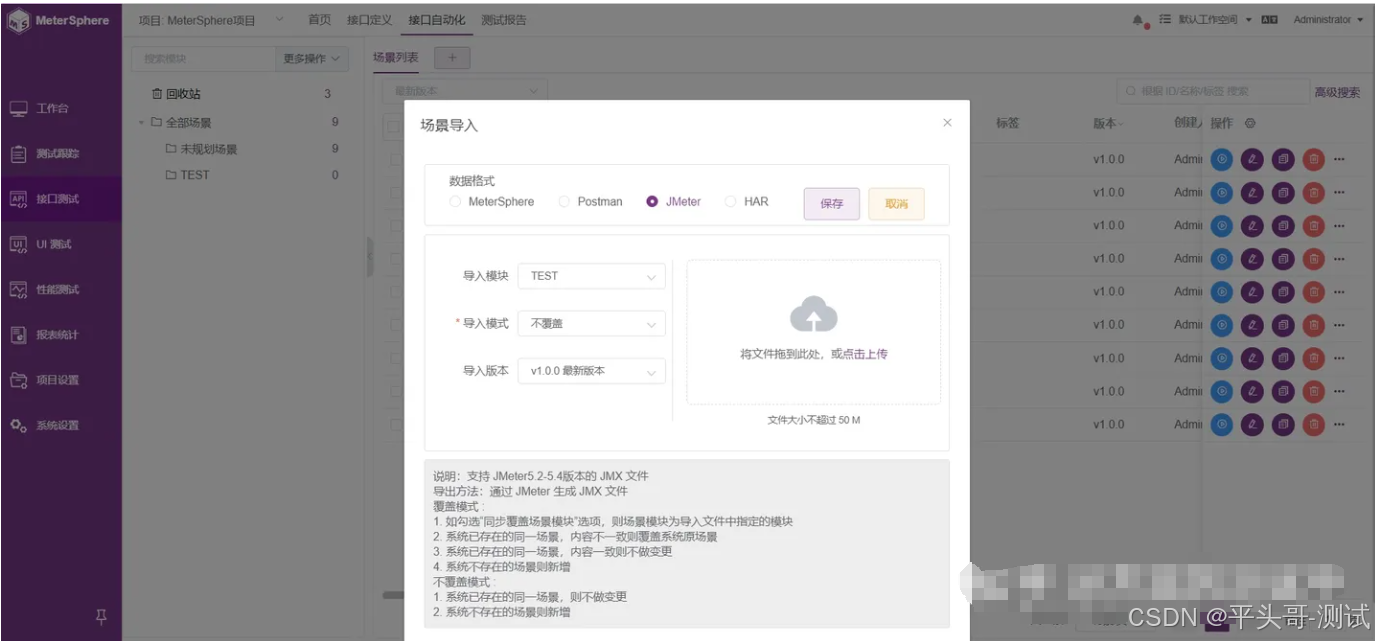Open the 测试报告 tab
Screen dimensions: 1375x641
[x=503, y=20]
